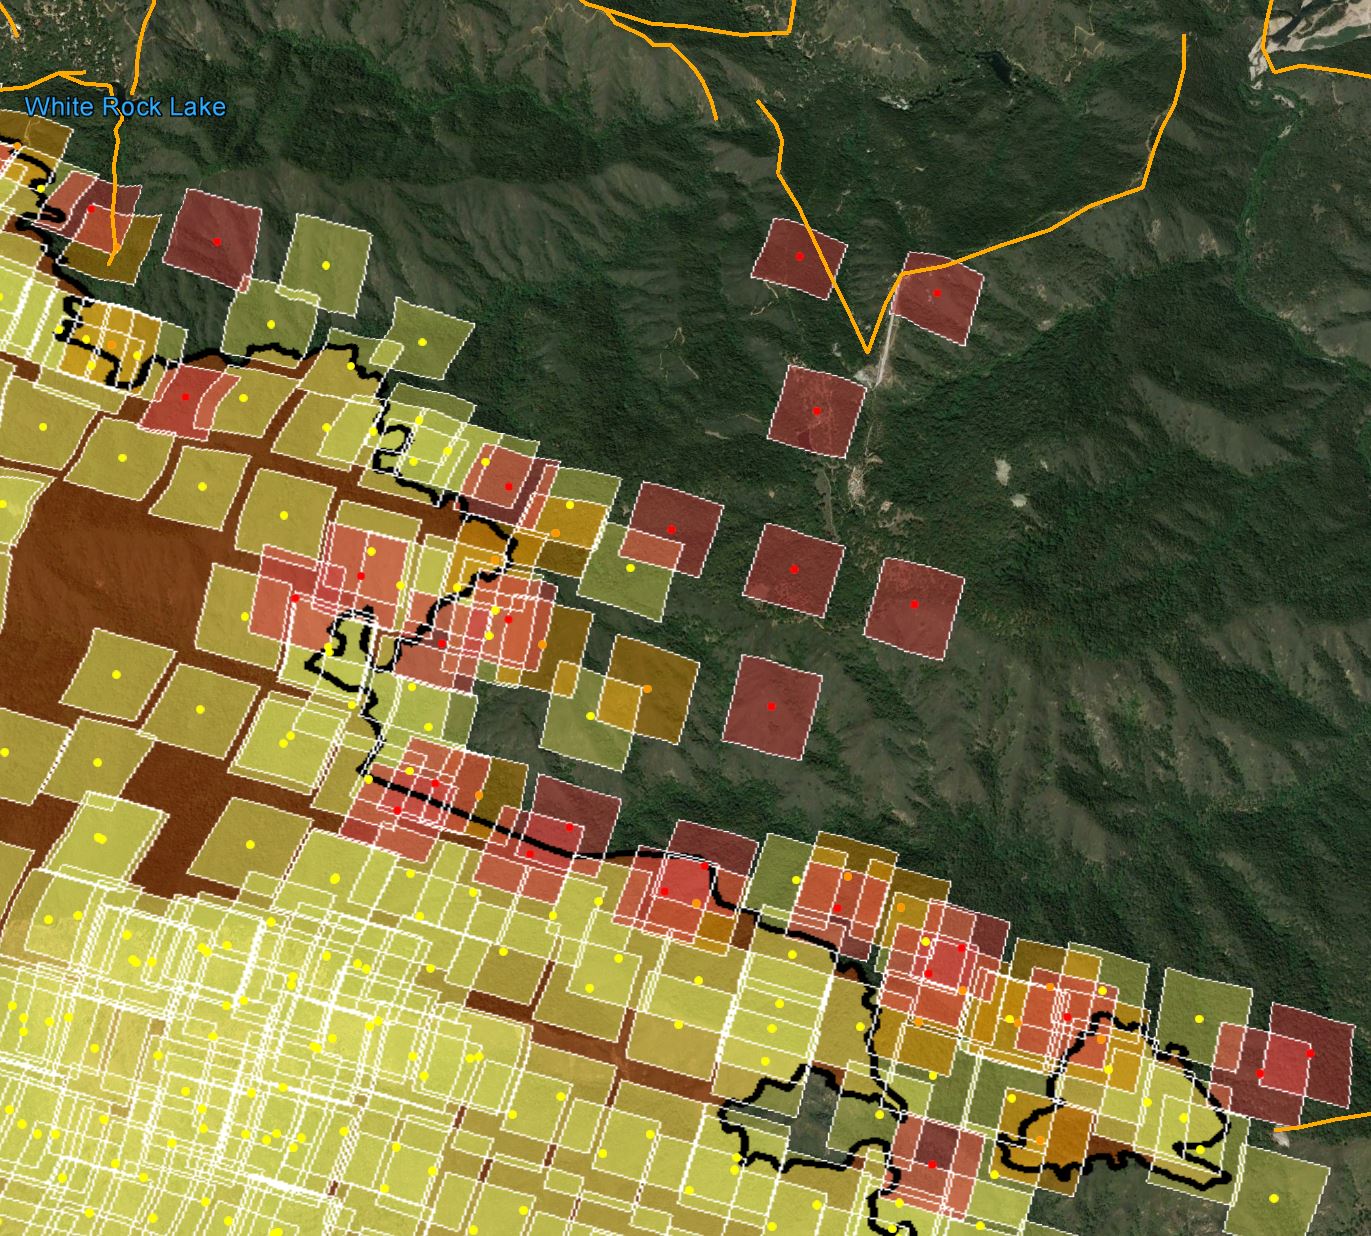
Task: Select the red hotspot square crossed by the orange line
Action: (799, 257)
